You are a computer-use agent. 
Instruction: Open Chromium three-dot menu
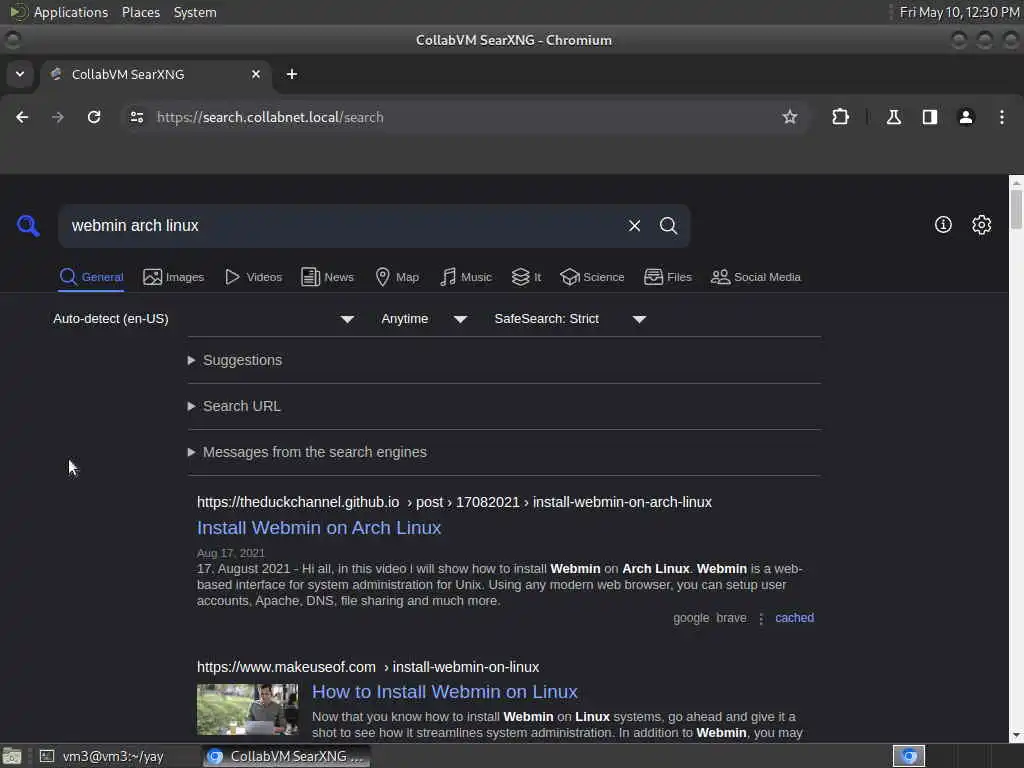click(x=1001, y=117)
